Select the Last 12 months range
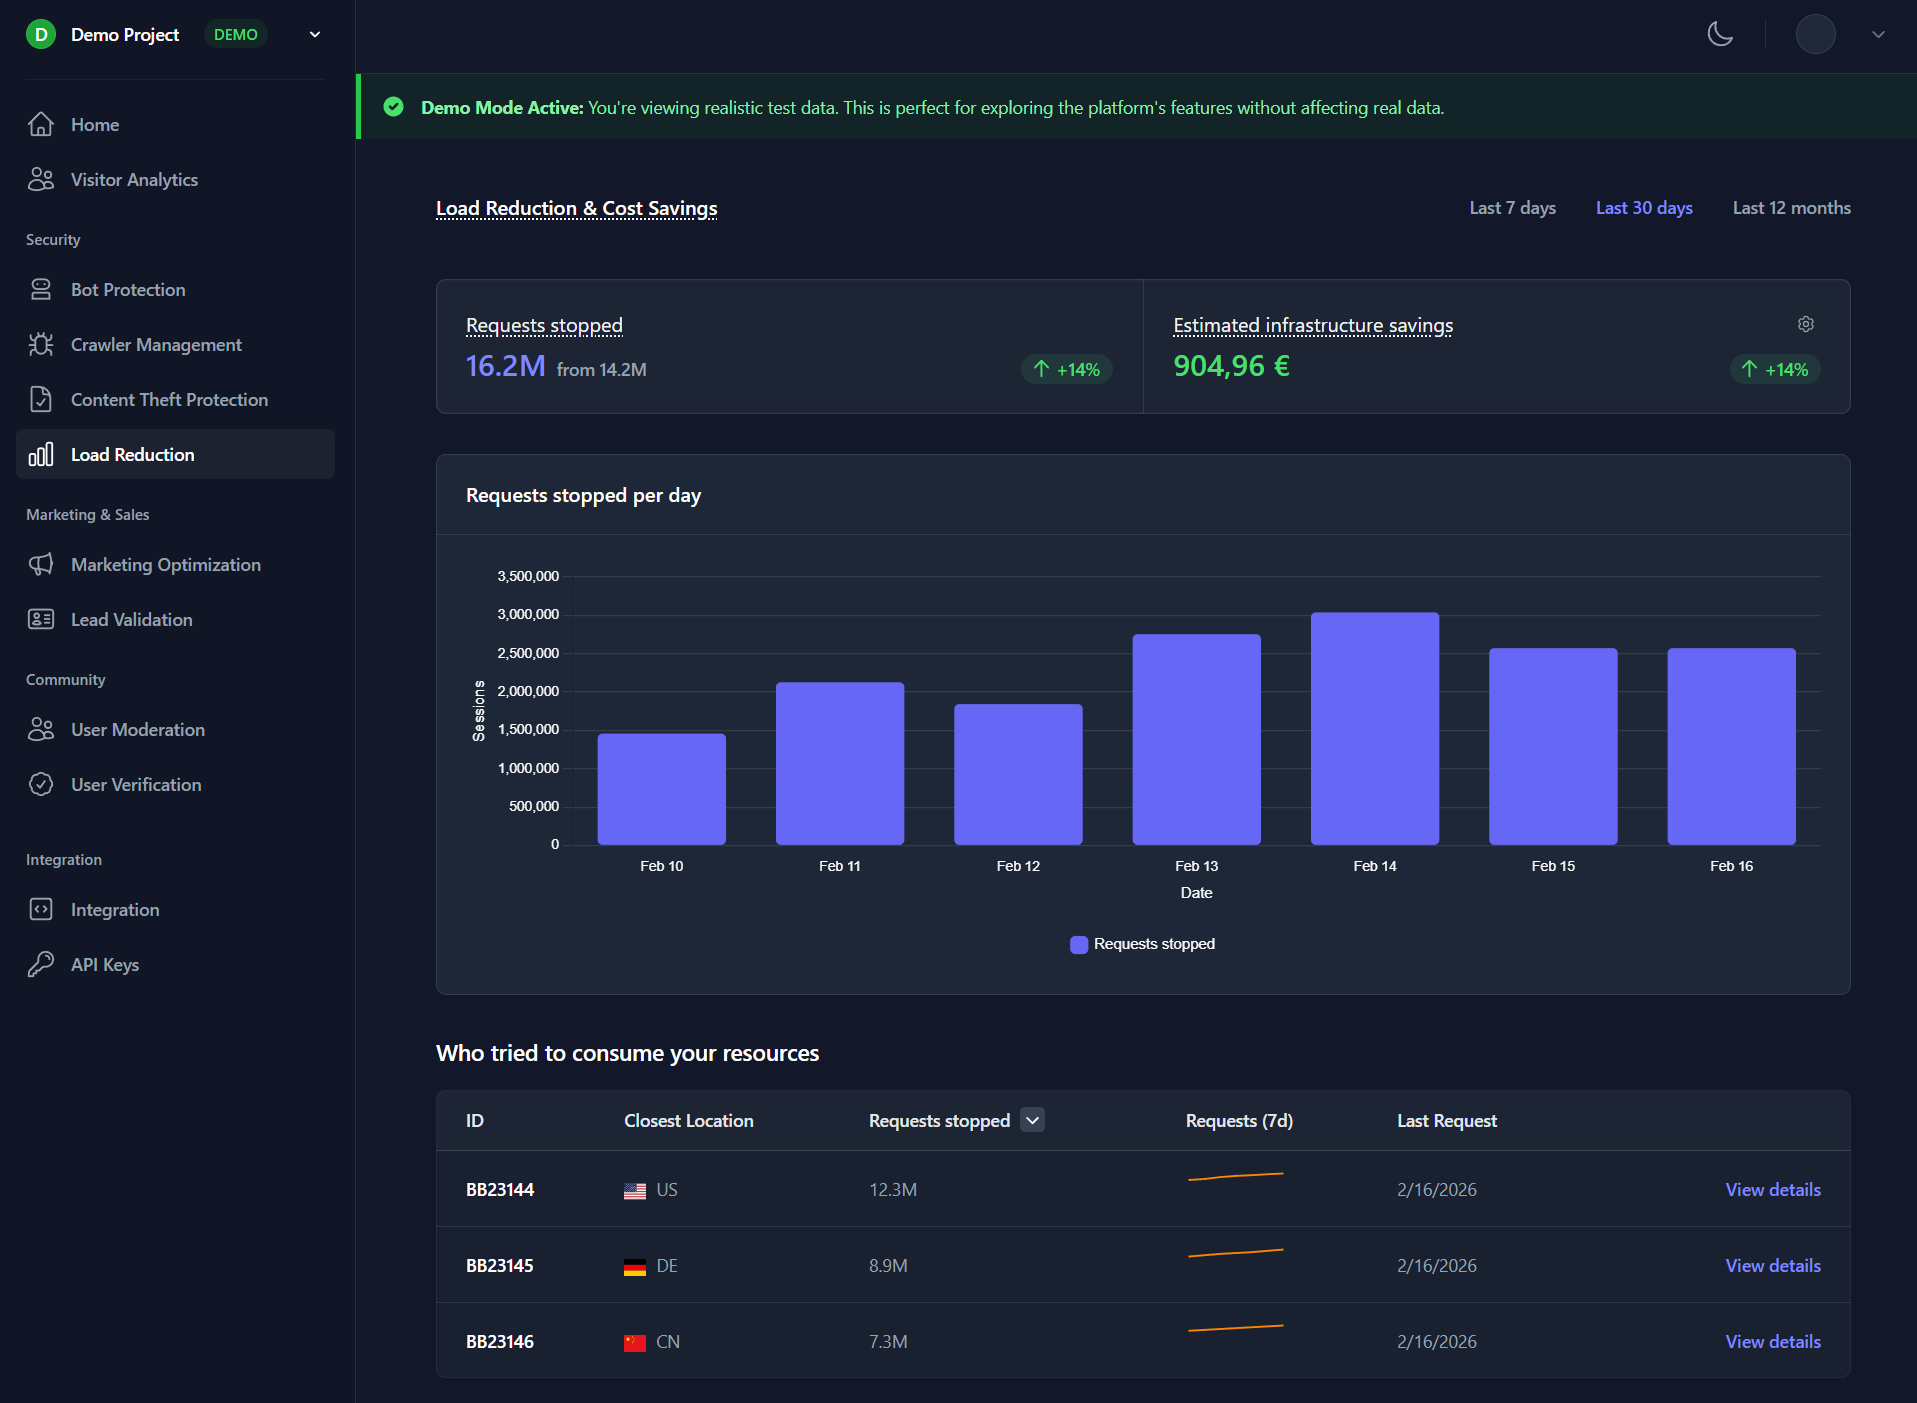Image resolution: width=1917 pixels, height=1403 pixels. click(x=1791, y=208)
